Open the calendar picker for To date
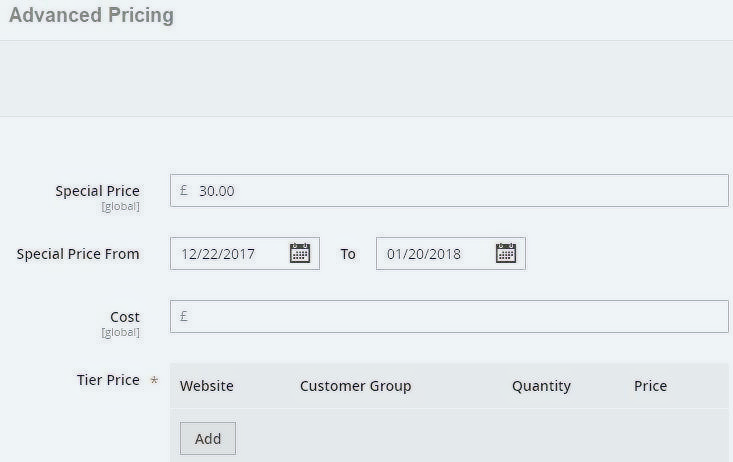The height and width of the screenshot is (462, 733). pos(506,253)
